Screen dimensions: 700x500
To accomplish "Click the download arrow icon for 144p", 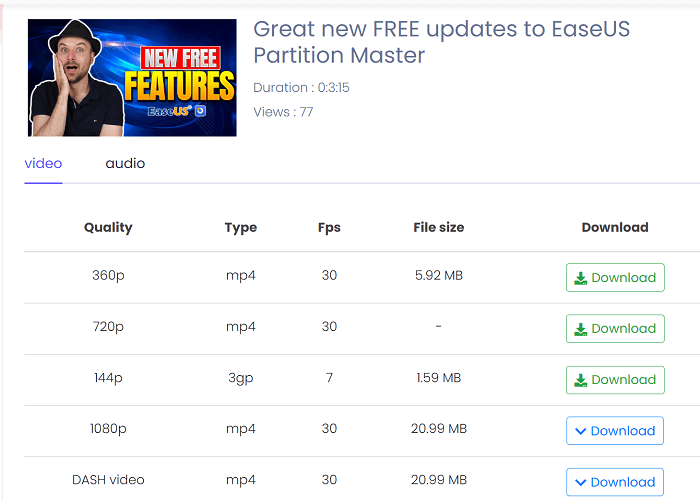I will 581,380.
